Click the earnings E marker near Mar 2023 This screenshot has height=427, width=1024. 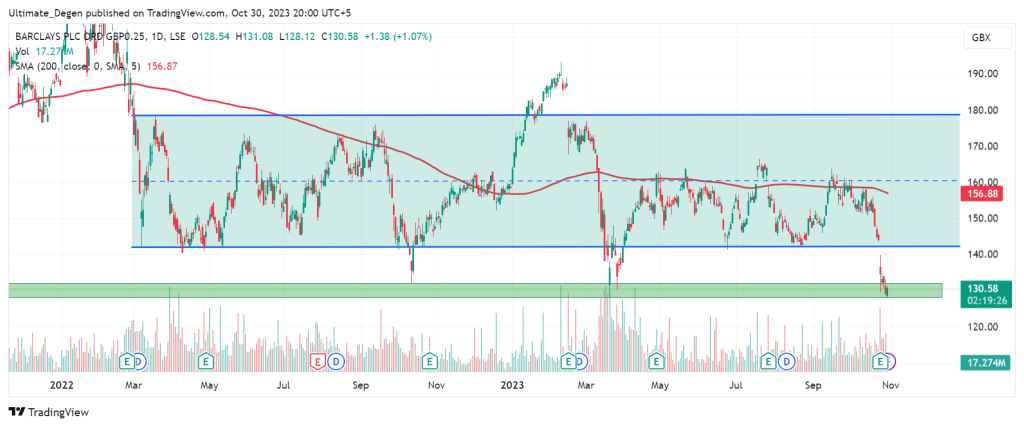(x=569, y=360)
